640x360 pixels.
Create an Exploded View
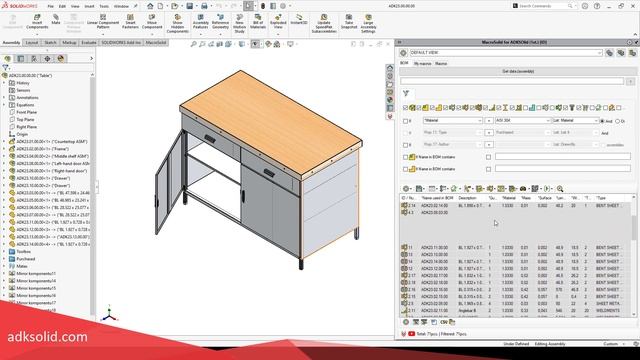point(278,22)
